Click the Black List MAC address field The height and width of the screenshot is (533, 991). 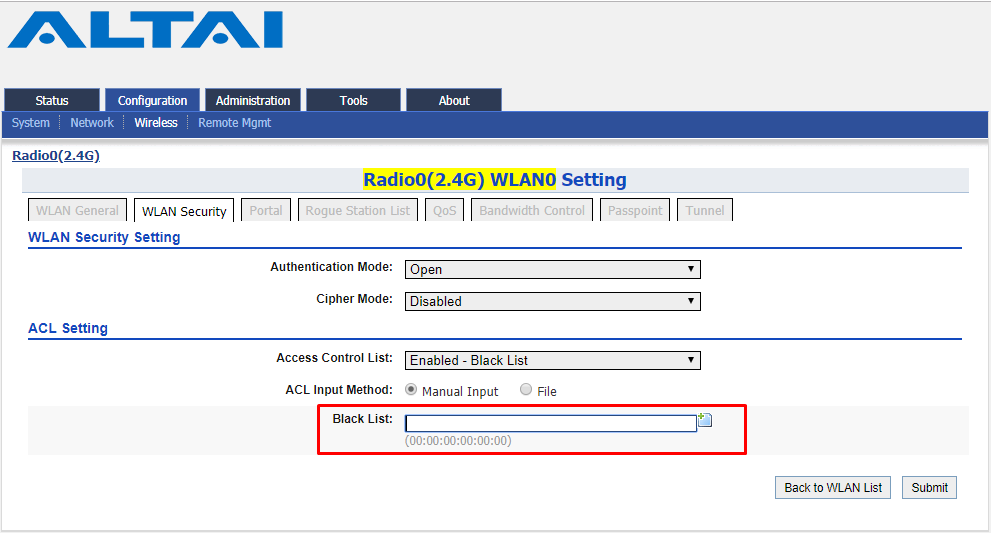tap(550, 423)
